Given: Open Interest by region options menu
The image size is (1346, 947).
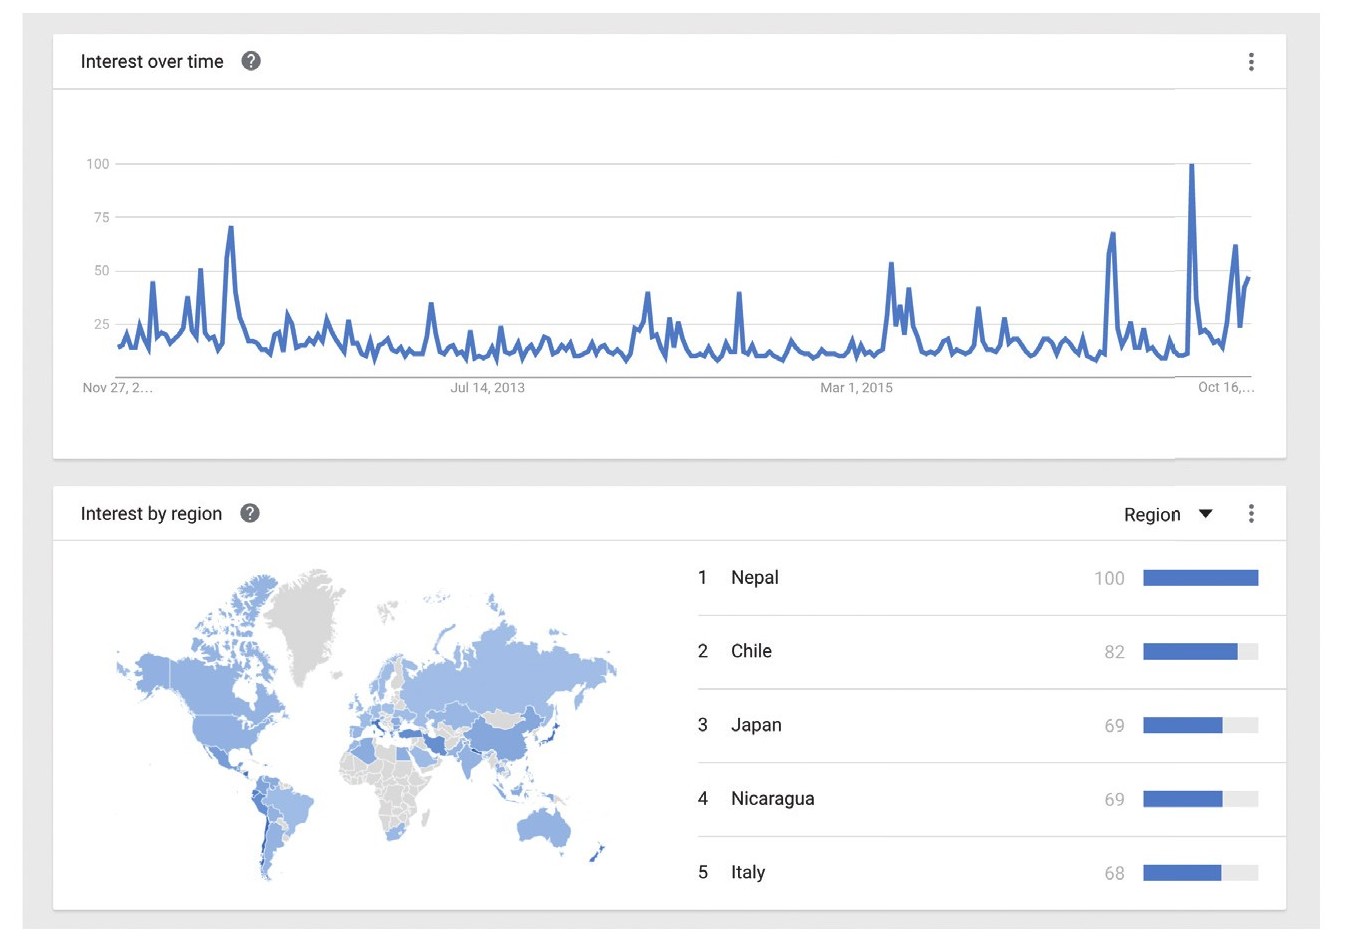Looking at the screenshot, I should [x=1251, y=514].
